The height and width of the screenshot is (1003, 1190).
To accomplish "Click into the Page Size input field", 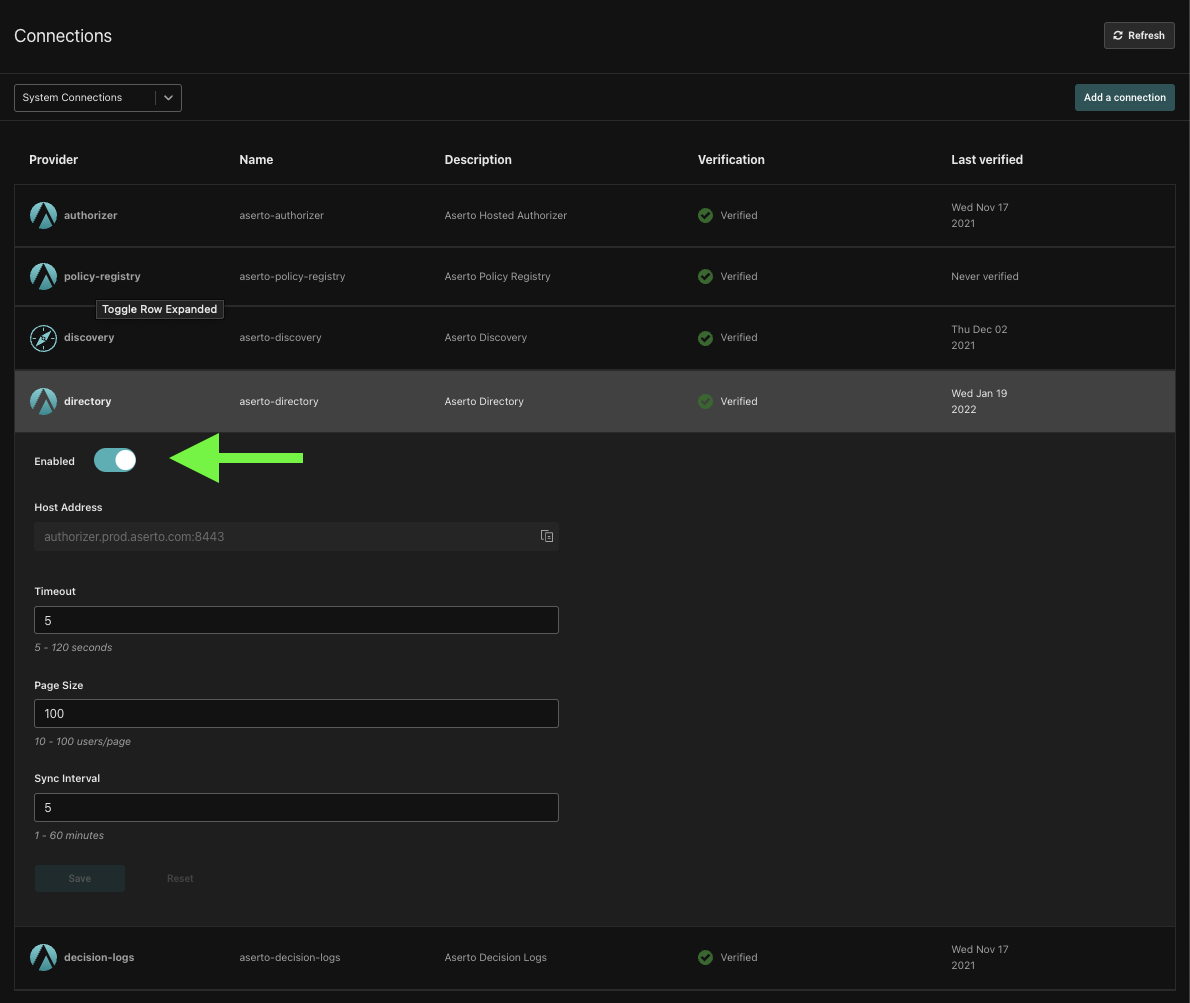I will pyautogui.click(x=296, y=714).
